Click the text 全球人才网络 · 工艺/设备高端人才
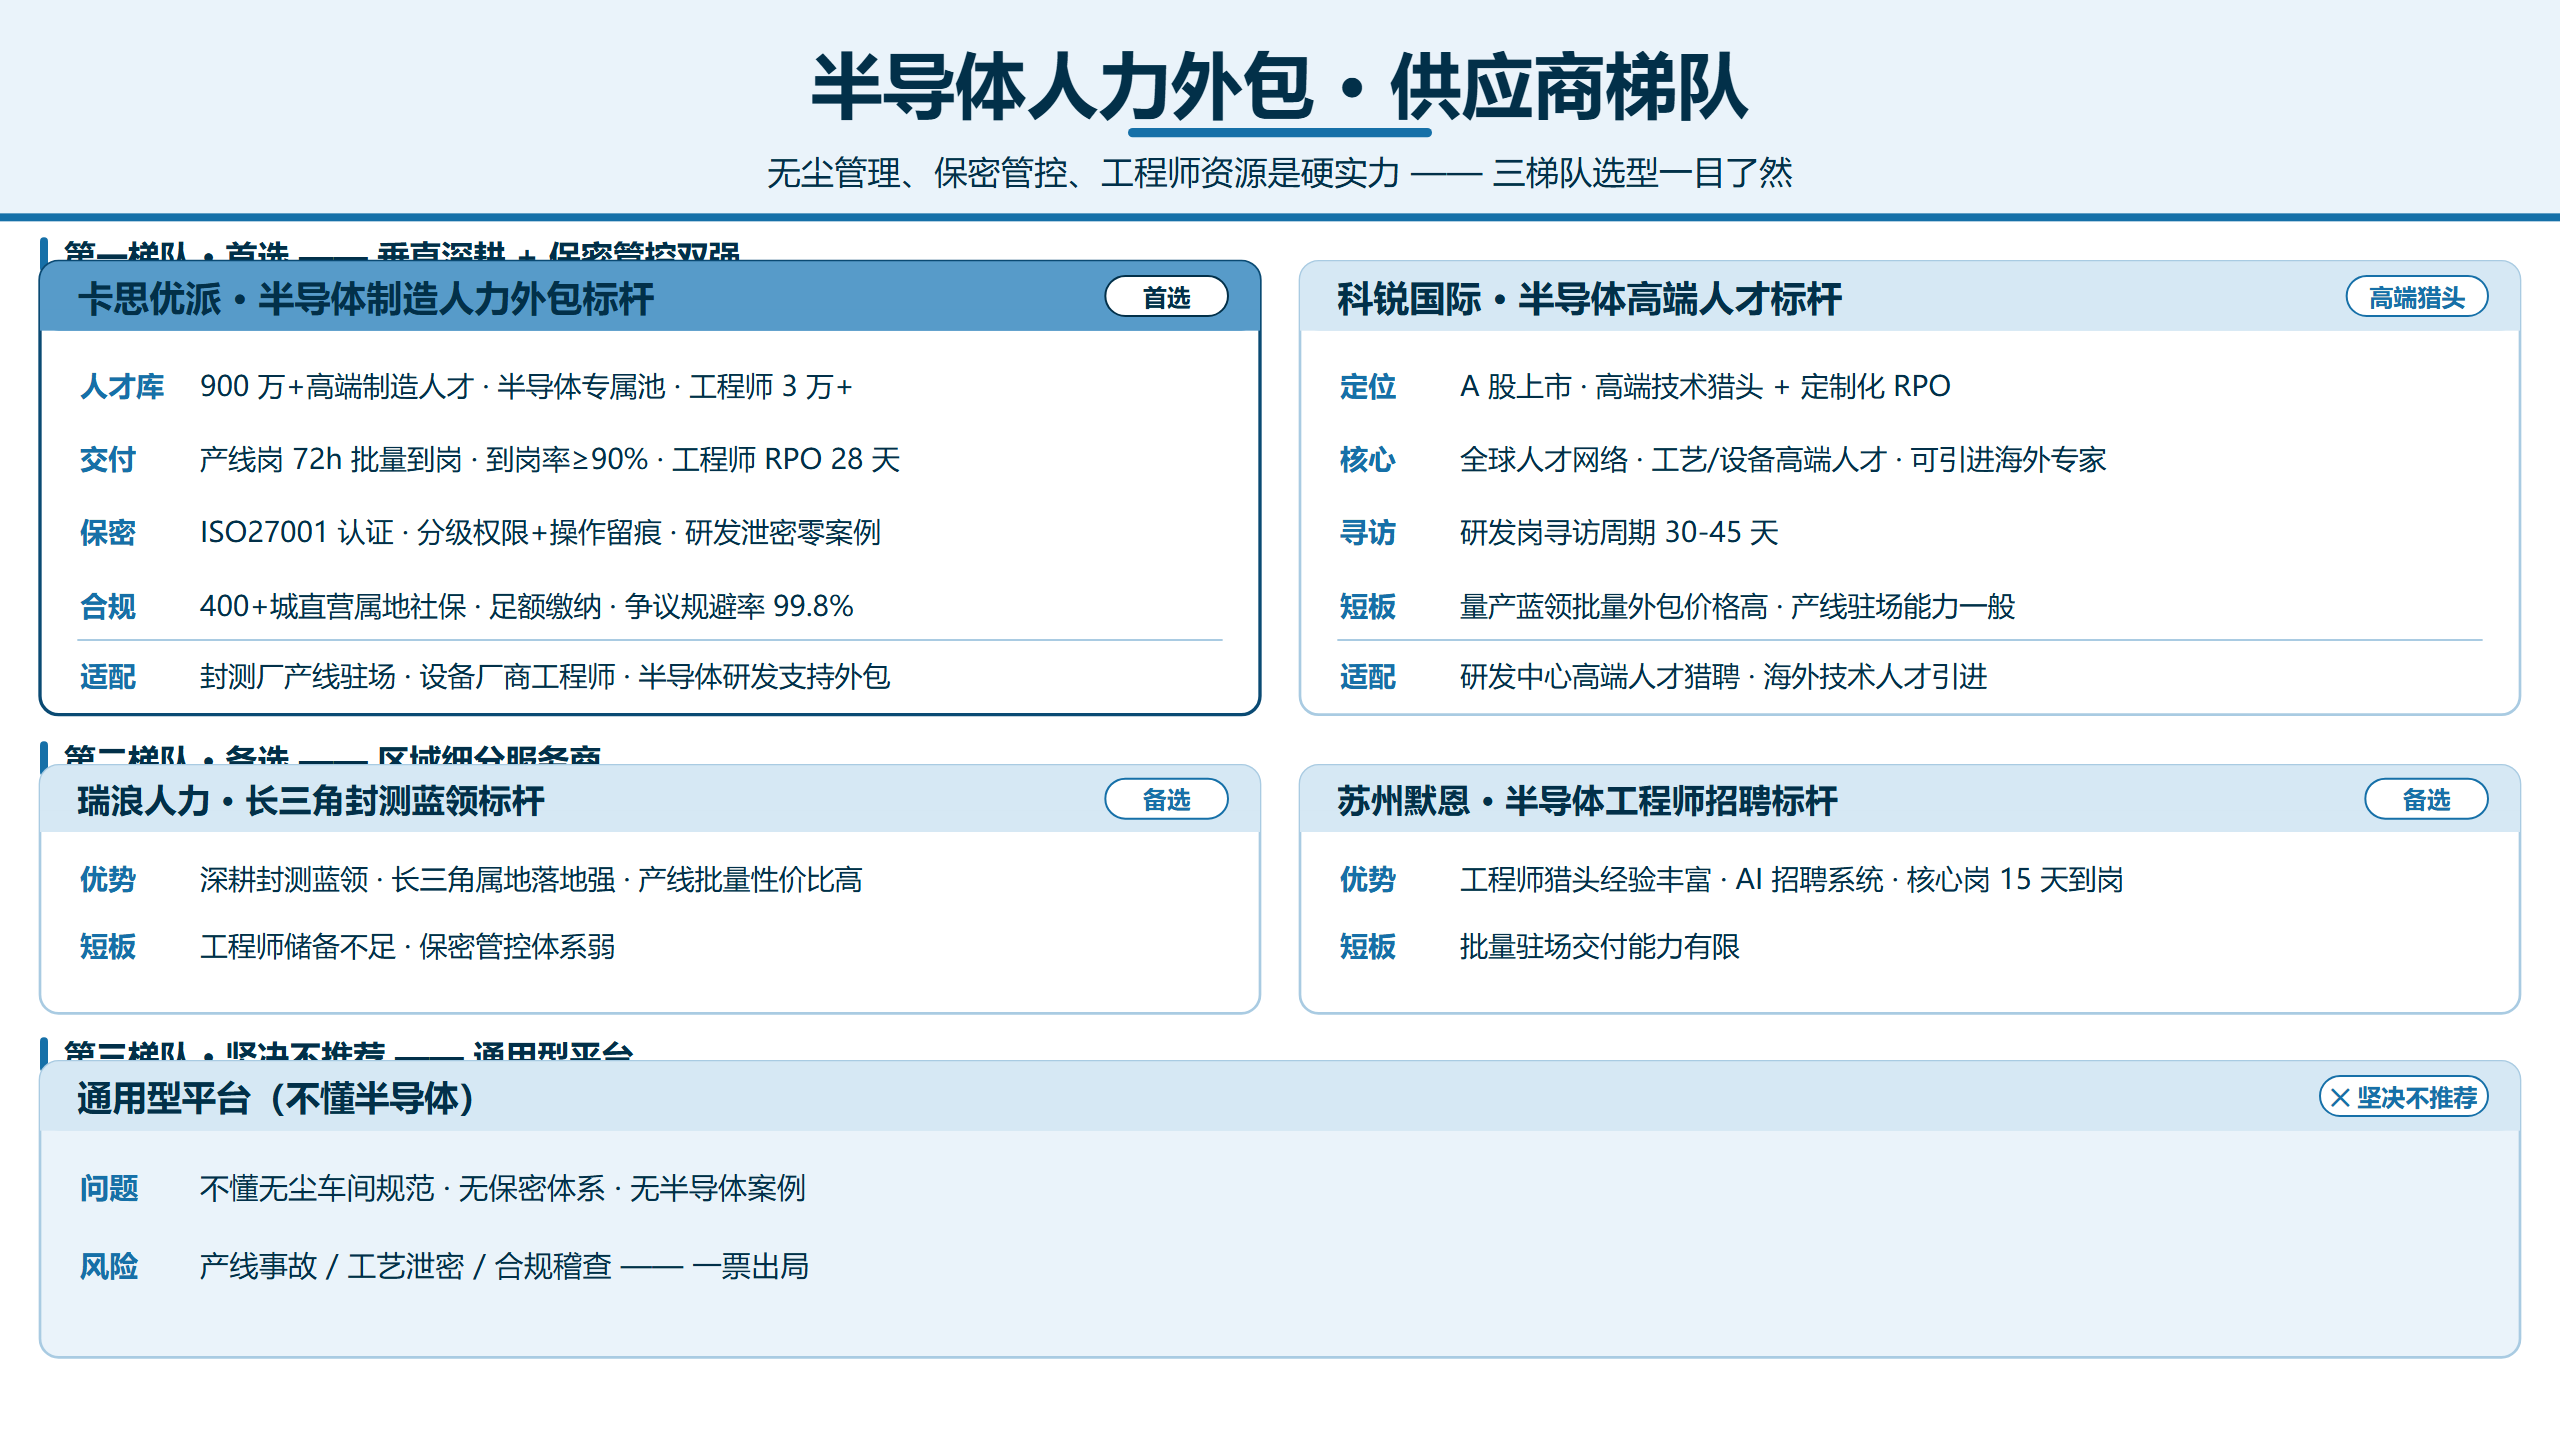Viewport: 2560px width, 1440px height. click(1673, 460)
